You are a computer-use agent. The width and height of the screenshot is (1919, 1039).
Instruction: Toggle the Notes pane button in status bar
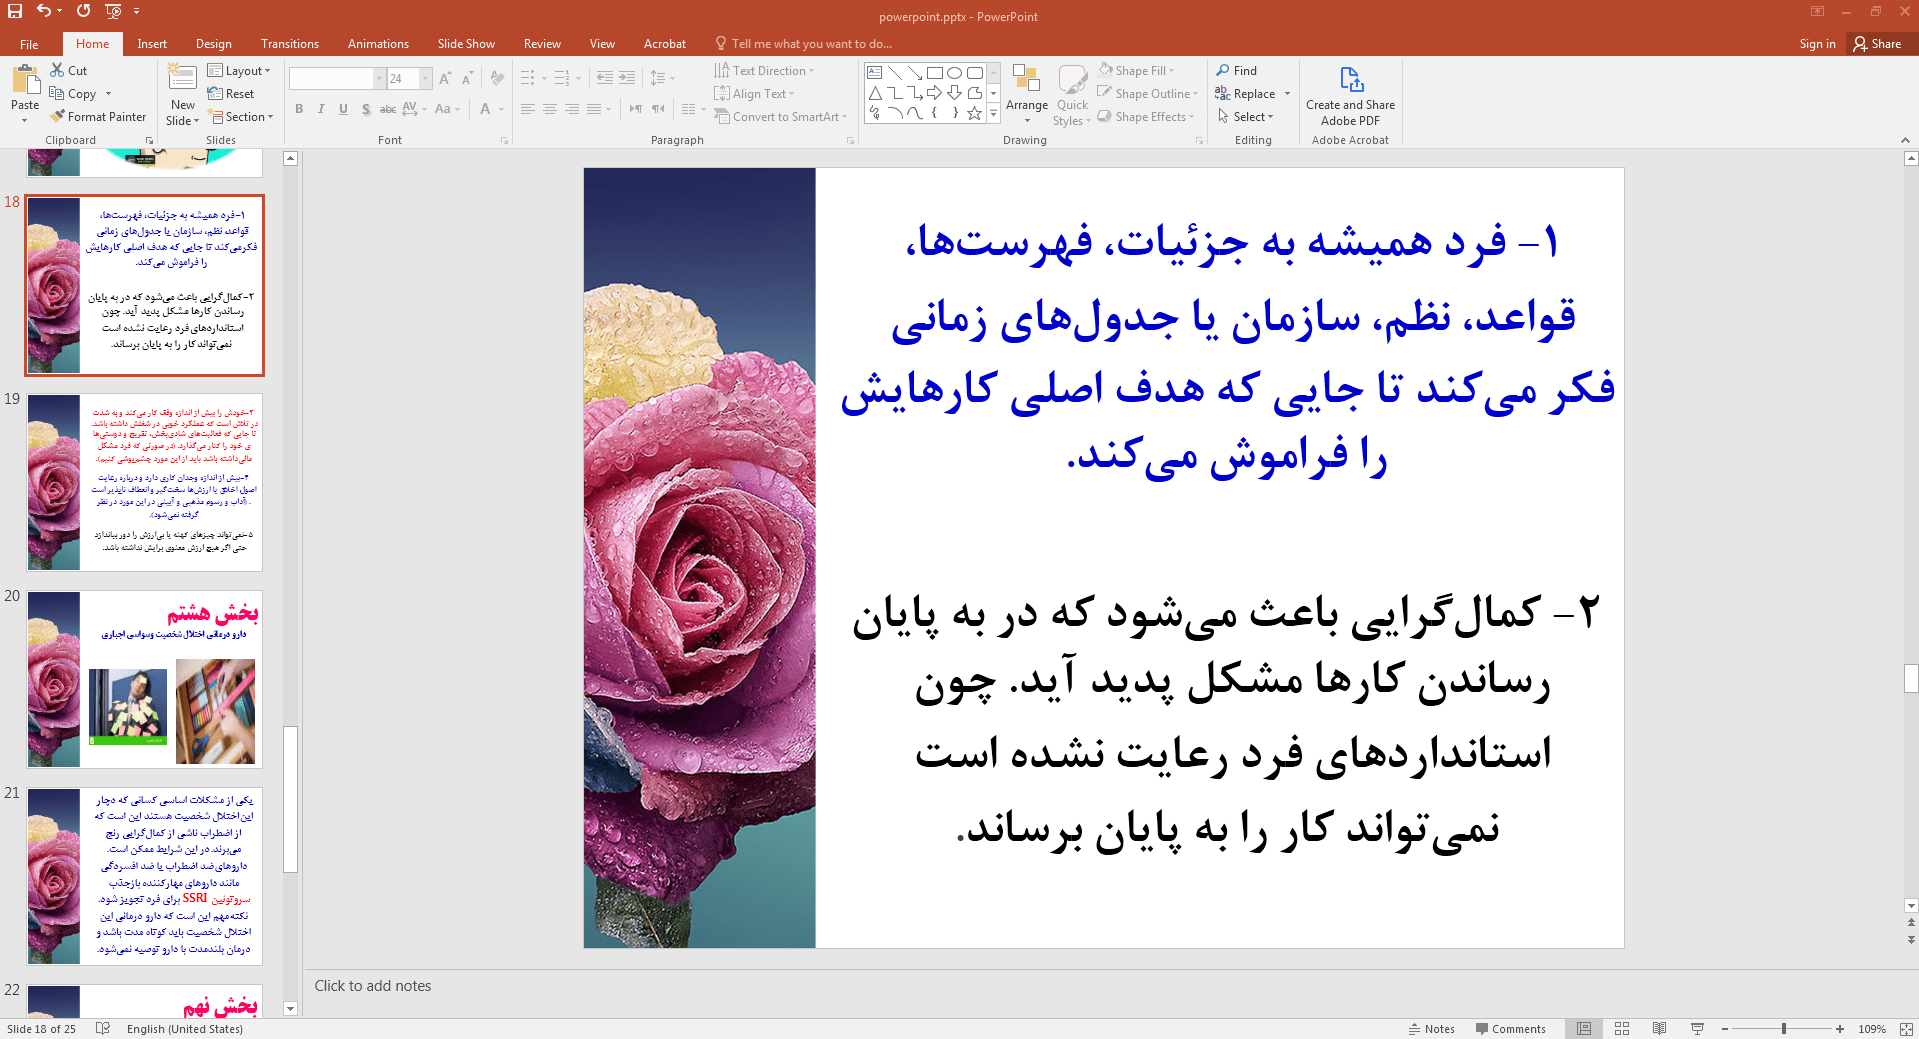click(1431, 1029)
